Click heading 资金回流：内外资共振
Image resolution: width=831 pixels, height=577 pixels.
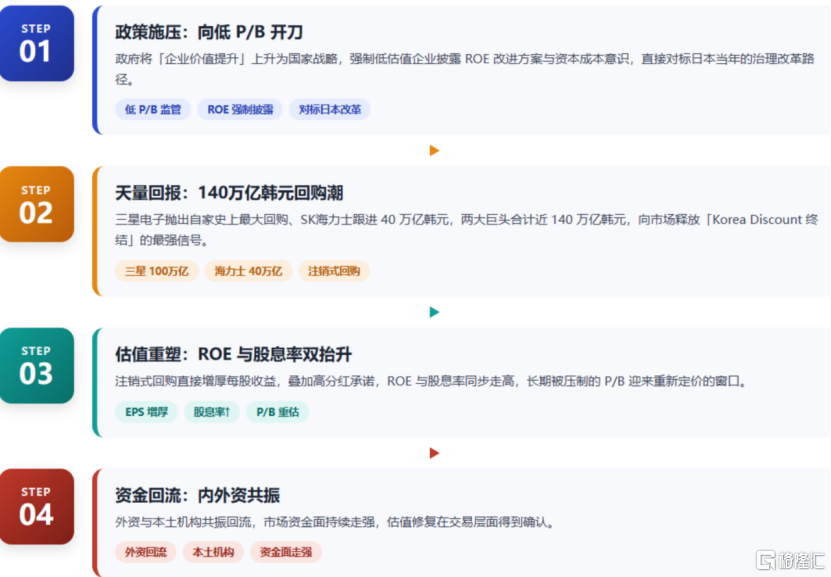197,495
